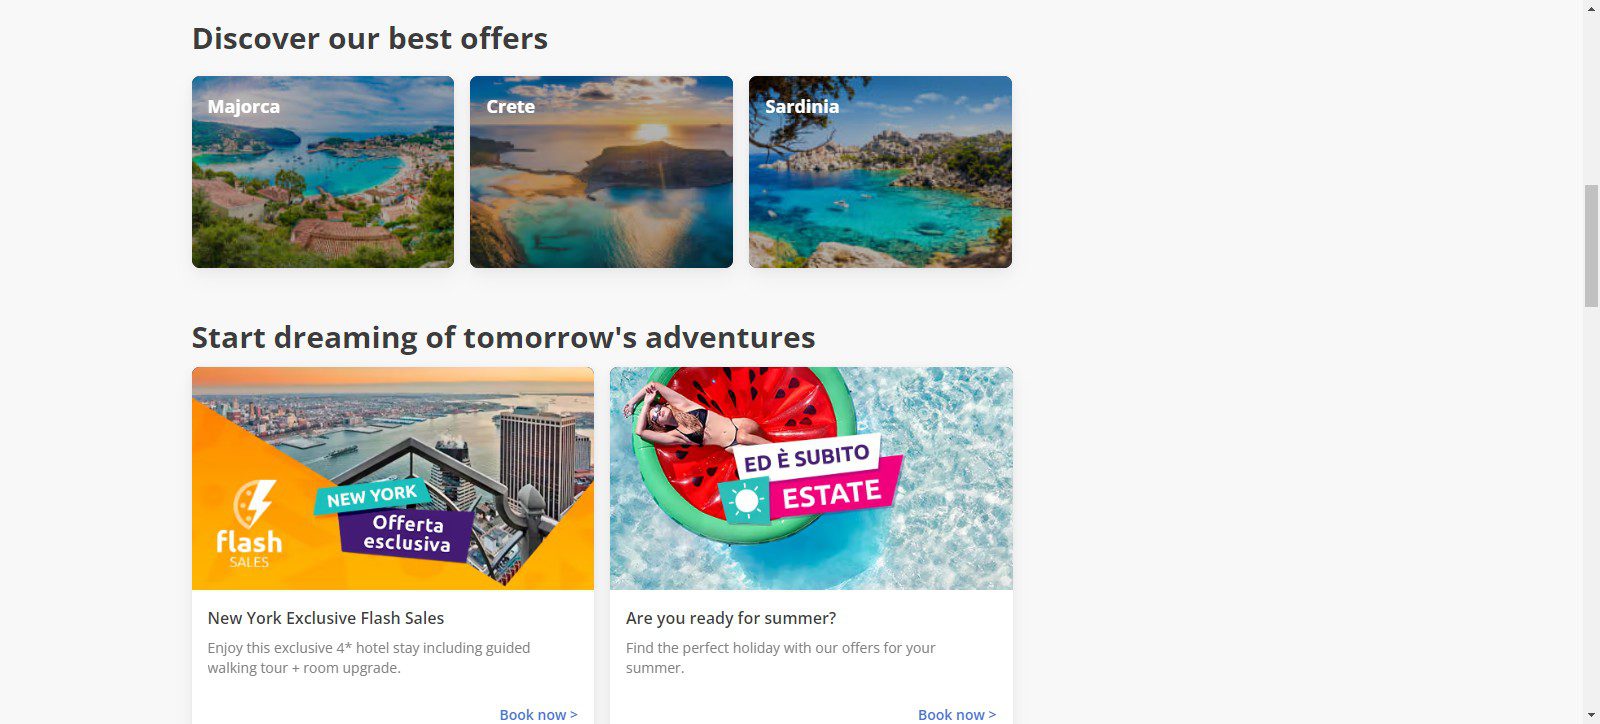
Task: Click the 4* hotel stay description text
Action: click(x=369, y=657)
